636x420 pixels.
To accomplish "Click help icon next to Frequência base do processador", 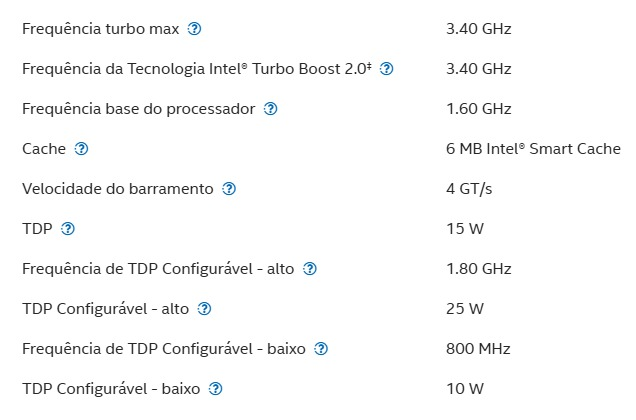I will click(270, 109).
